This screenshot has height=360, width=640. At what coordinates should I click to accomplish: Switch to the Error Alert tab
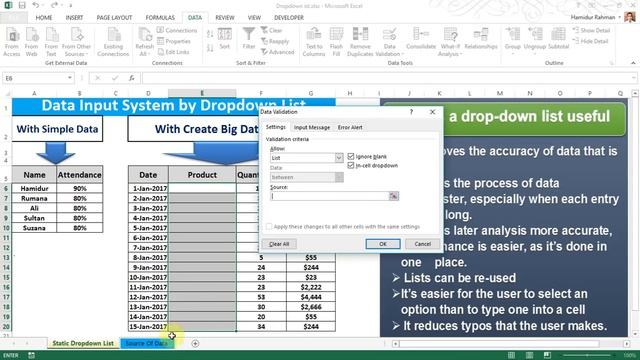(350, 127)
